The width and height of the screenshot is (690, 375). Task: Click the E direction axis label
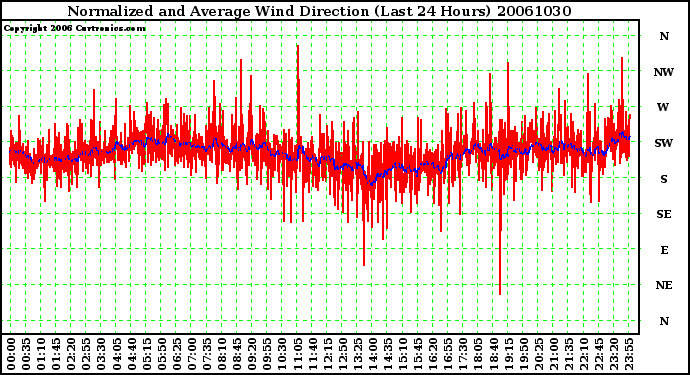664,250
